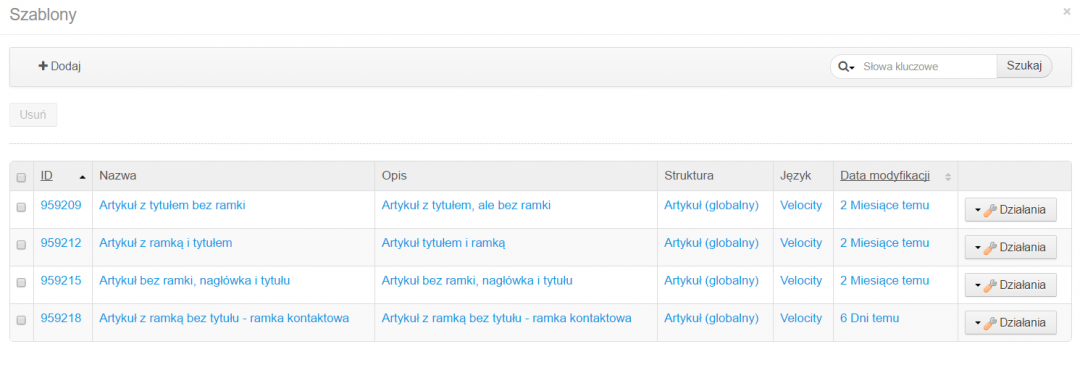
Task: Check the box for template 959209
Action: pos(21,207)
